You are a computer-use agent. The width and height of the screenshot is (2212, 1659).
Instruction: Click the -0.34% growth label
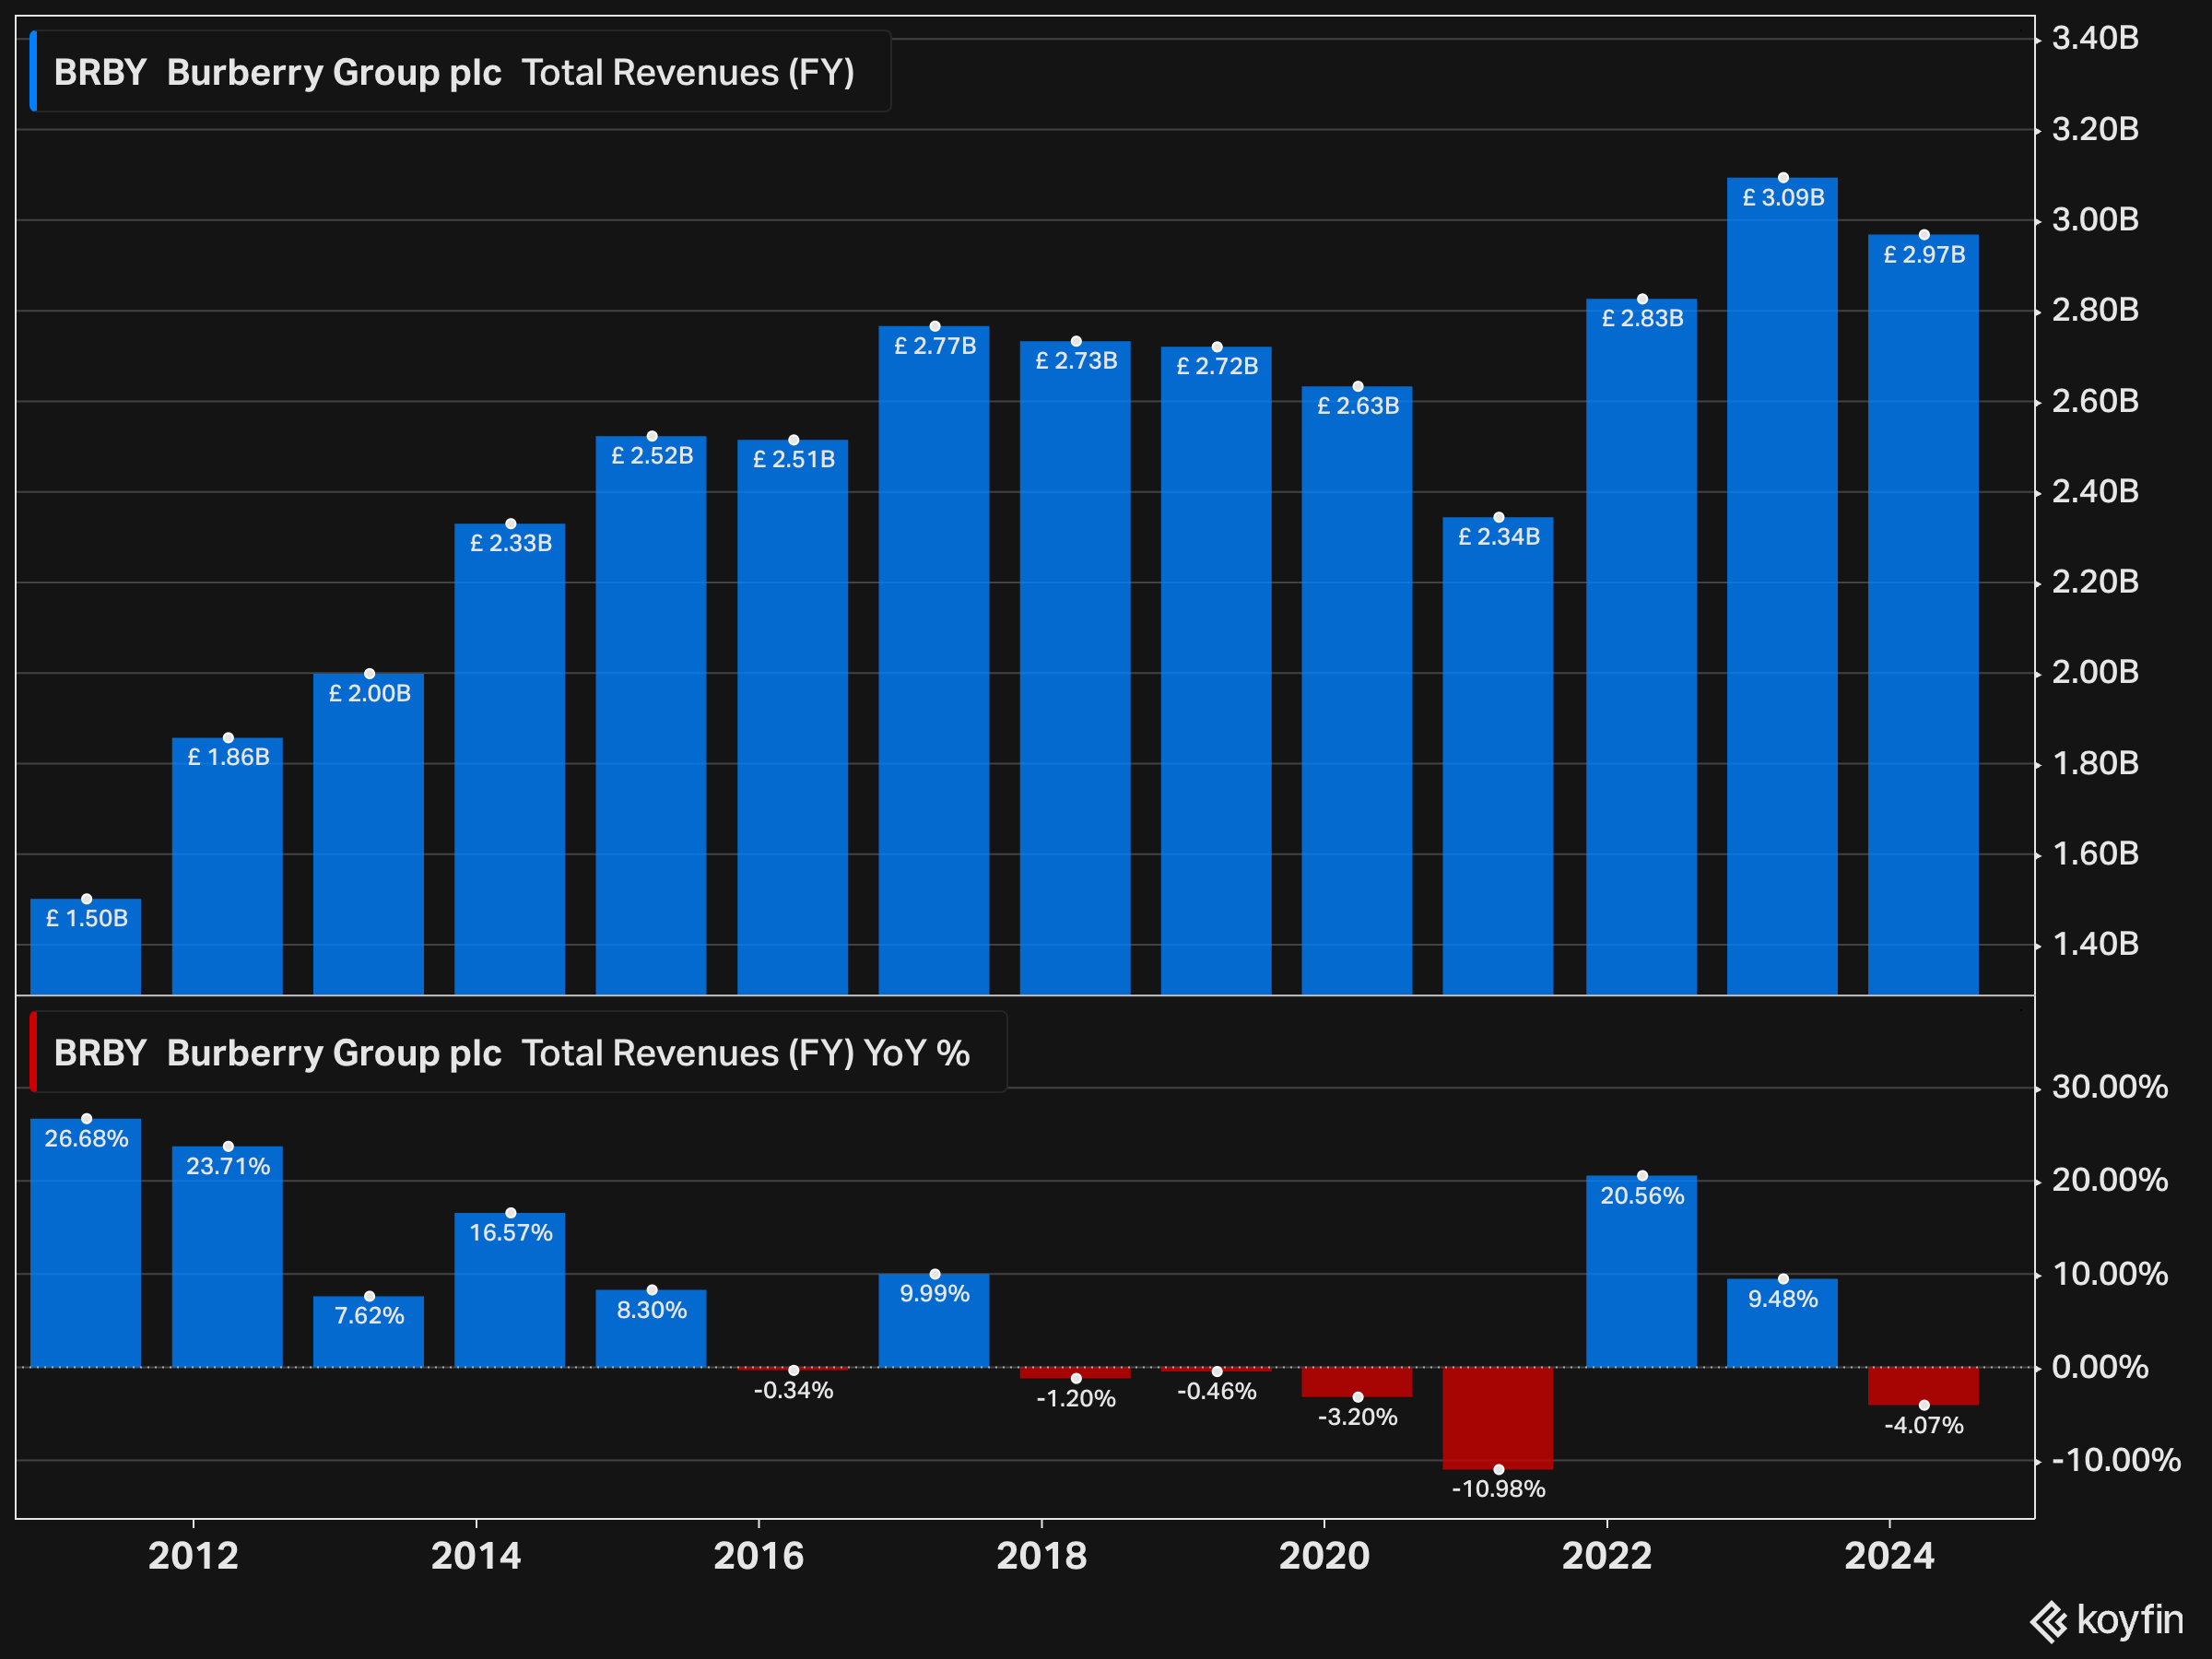[794, 1390]
